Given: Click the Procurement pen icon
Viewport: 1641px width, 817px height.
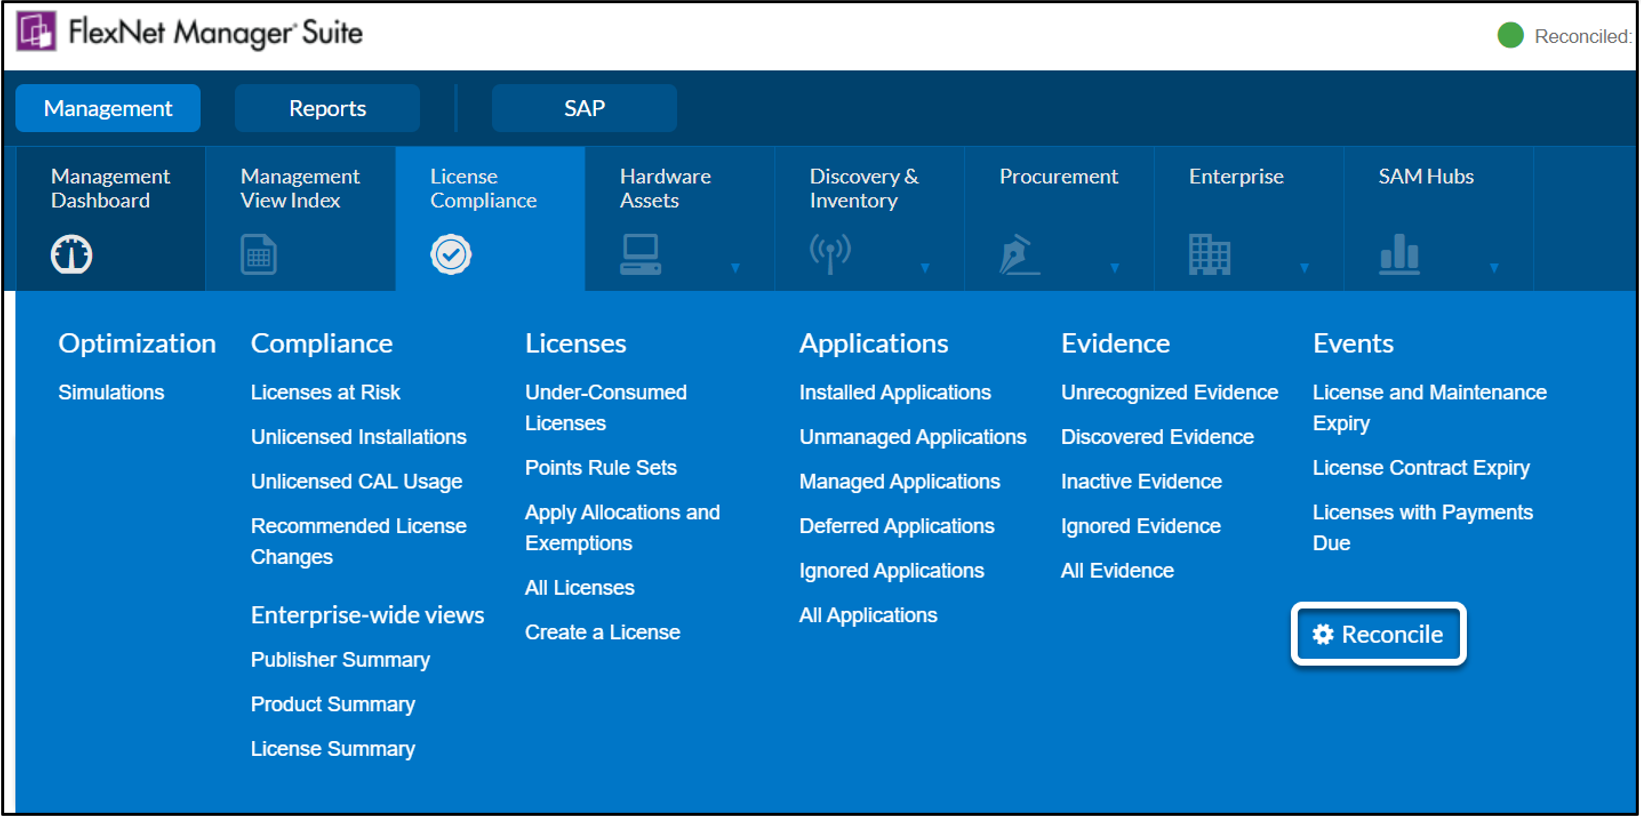Looking at the screenshot, I should pos(1019,255).
